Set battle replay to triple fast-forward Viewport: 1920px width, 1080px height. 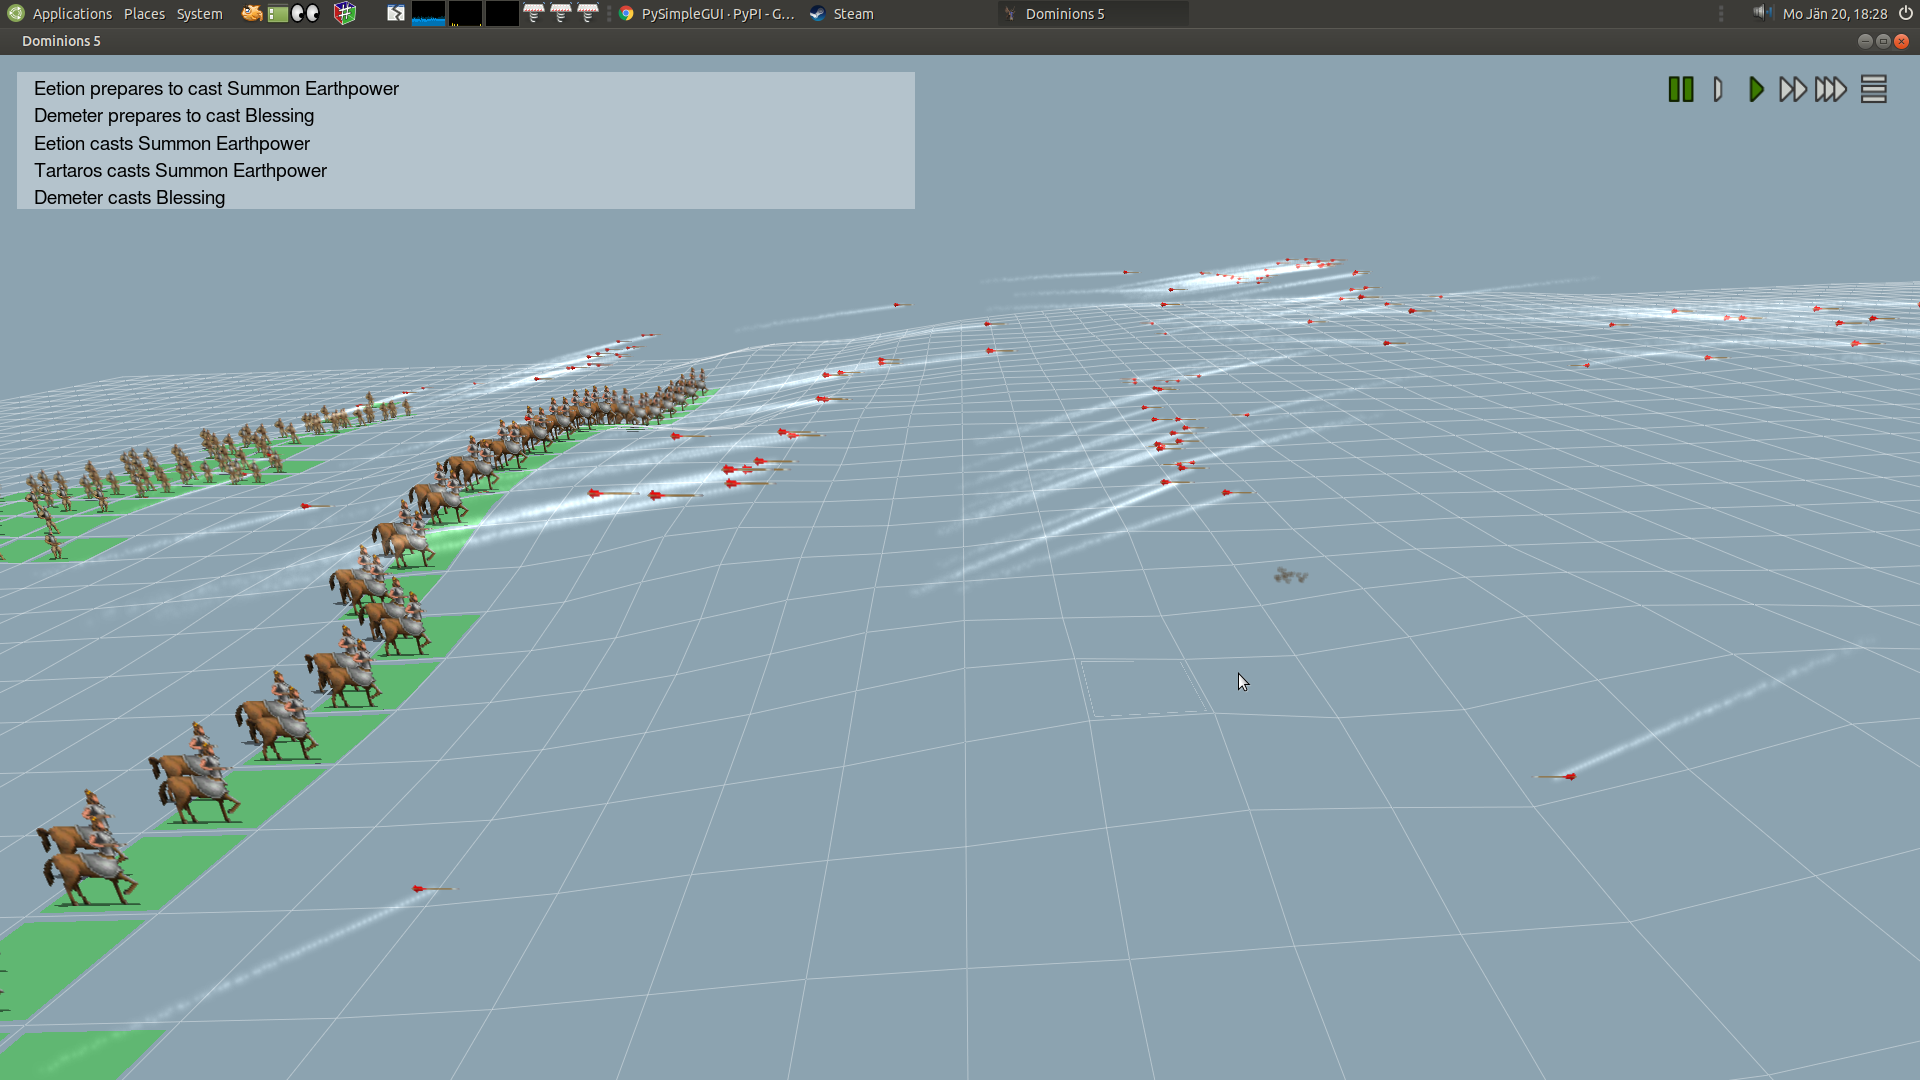(x=1830, y=89)
